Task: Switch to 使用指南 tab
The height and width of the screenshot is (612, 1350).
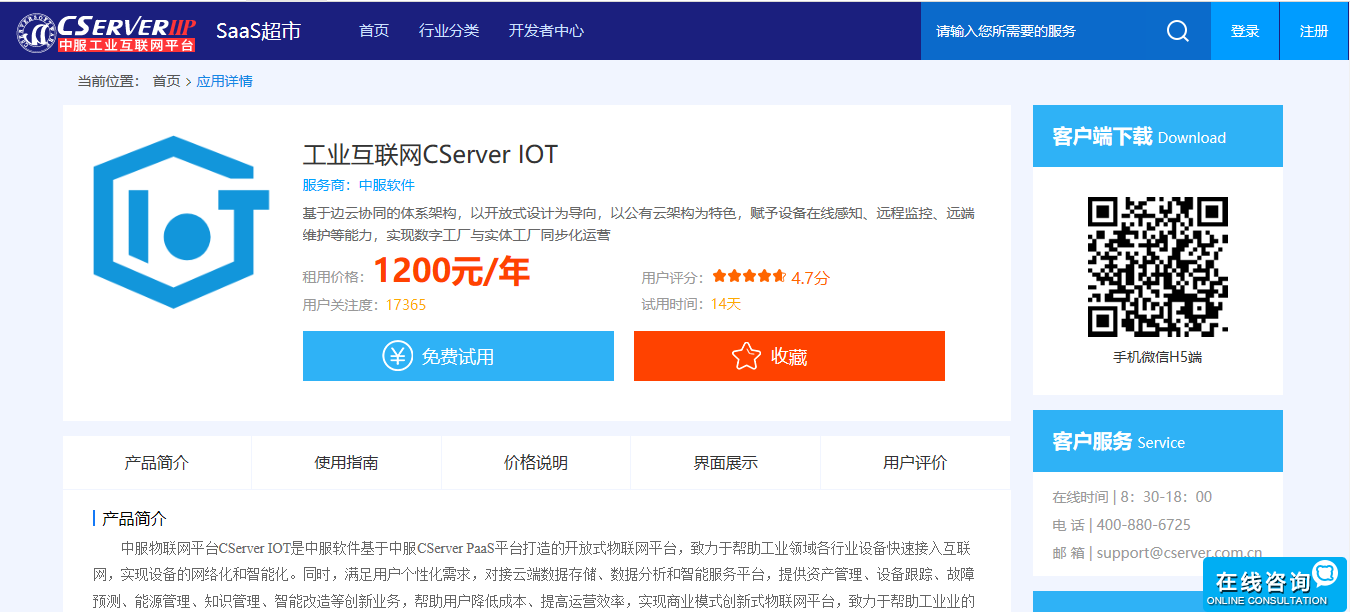Action: click(346, 462)
